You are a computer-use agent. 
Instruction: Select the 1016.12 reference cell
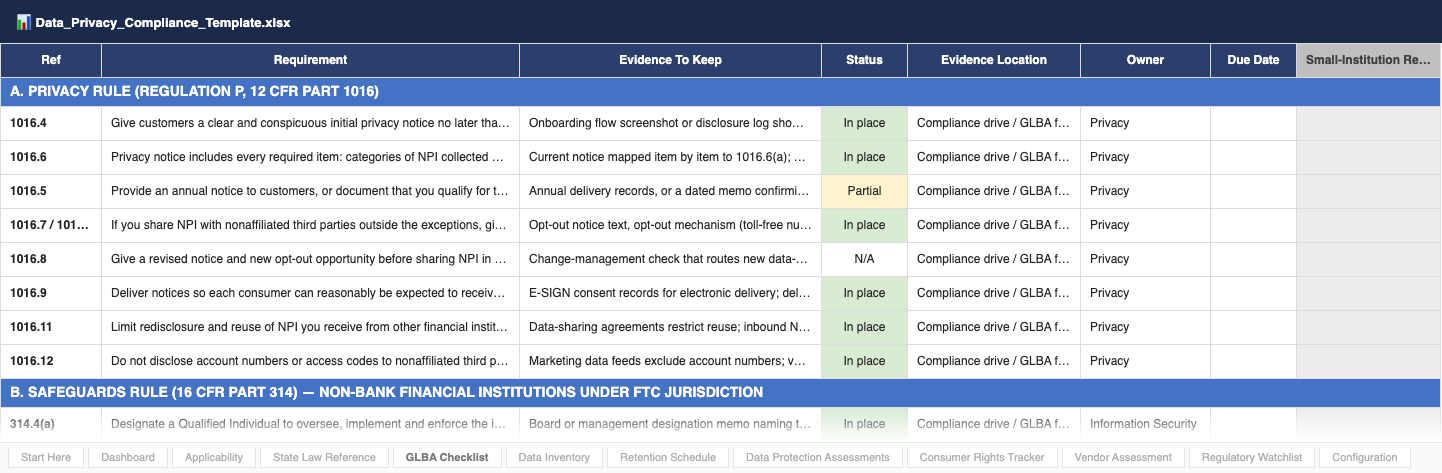pyautogui.click(x=51, y=361)
